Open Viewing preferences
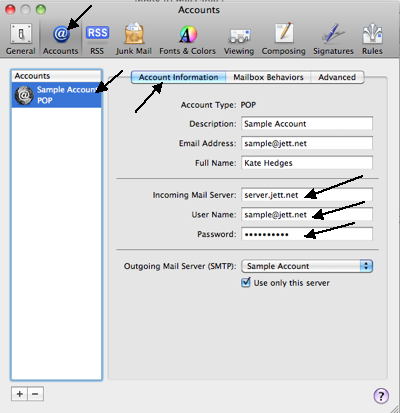 tap(239, 39)
